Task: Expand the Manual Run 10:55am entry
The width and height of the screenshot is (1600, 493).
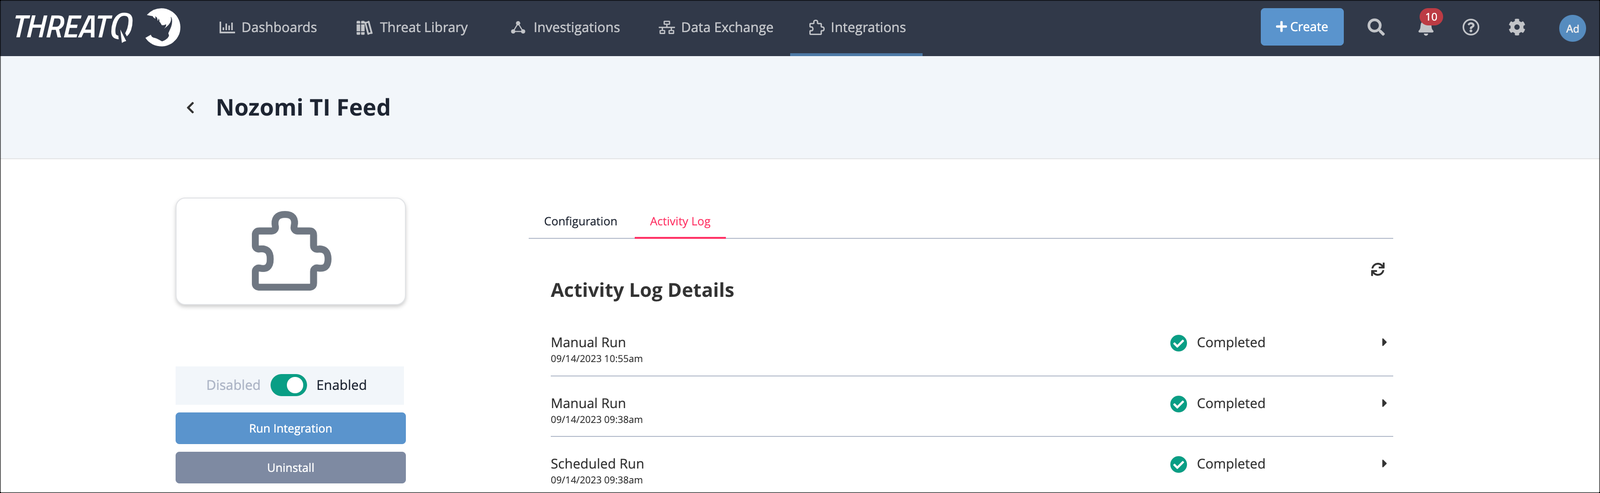Action: pyautogui.click(x=1384, y=342)
